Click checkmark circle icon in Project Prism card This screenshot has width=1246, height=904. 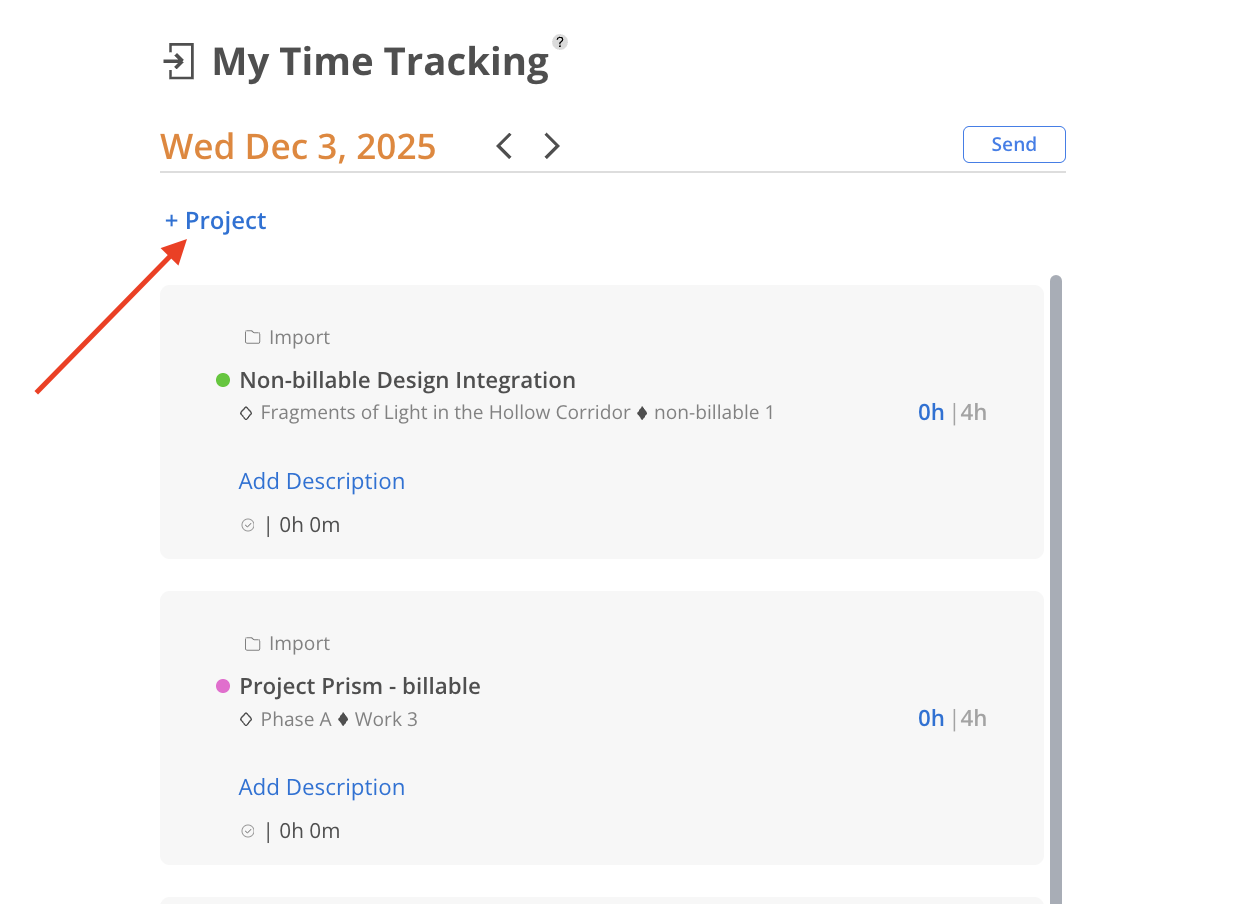click(248, 831)
